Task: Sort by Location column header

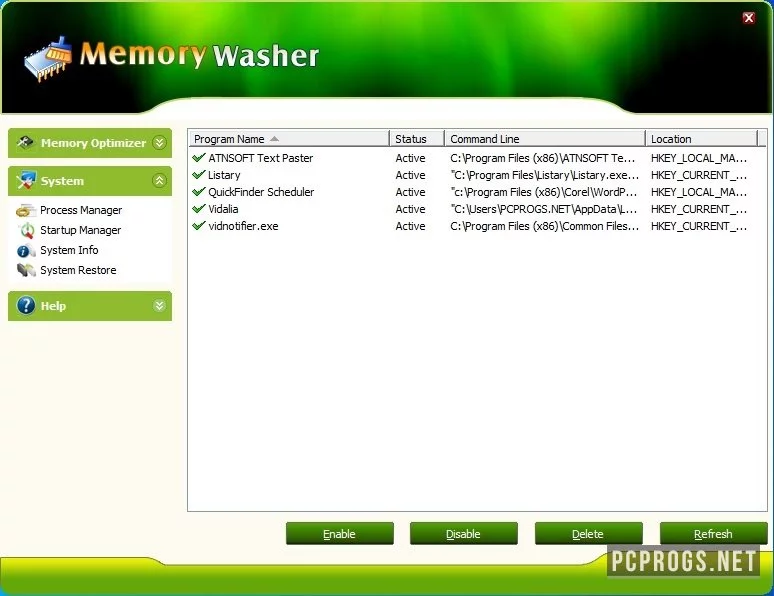Action: (x=701, y=139)
